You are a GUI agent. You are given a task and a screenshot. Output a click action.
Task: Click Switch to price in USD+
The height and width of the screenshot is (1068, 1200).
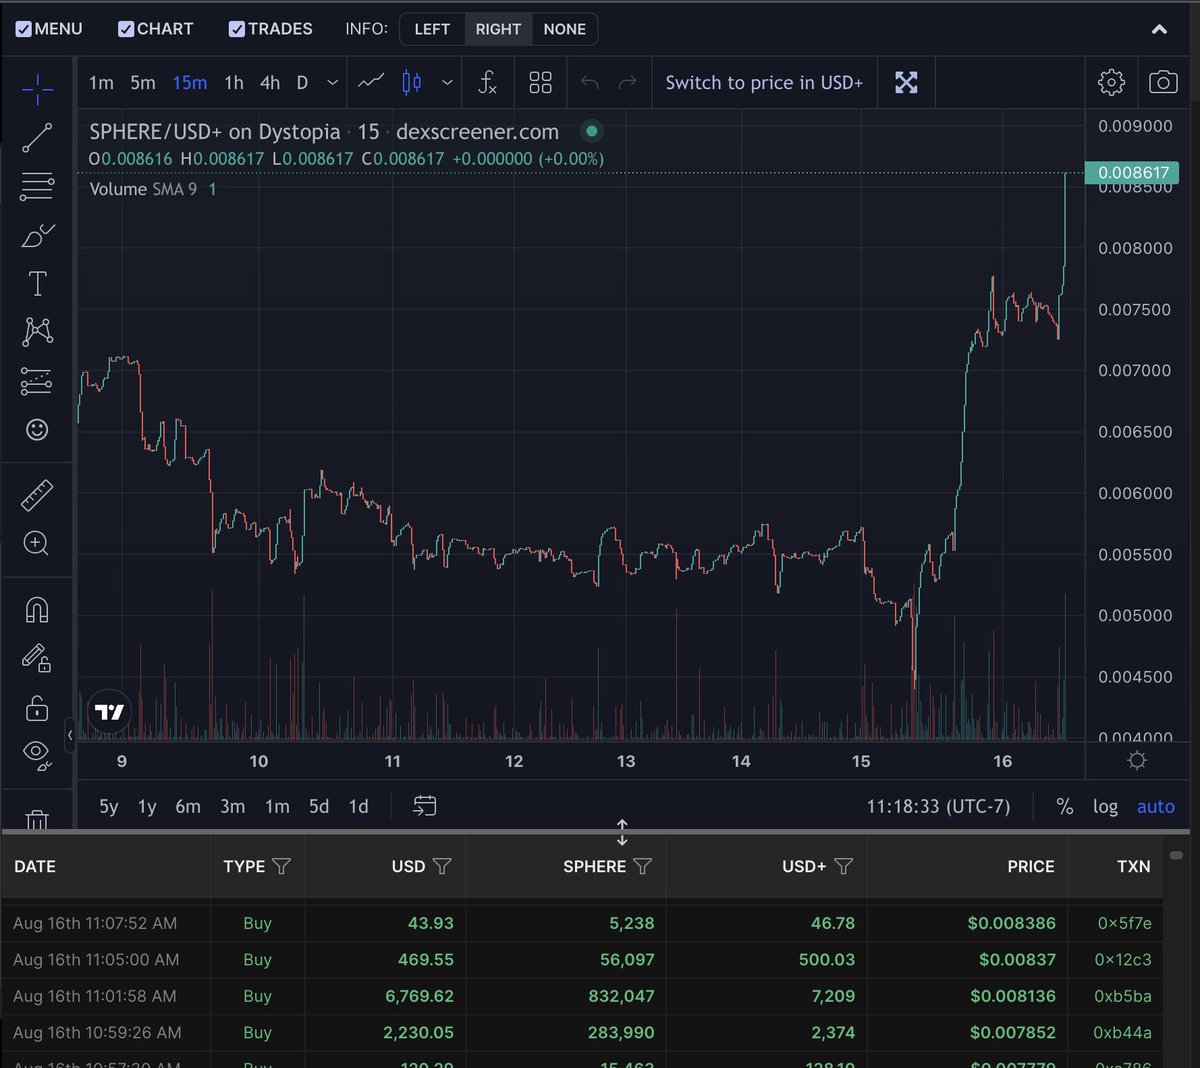click(x=763, y=82)
